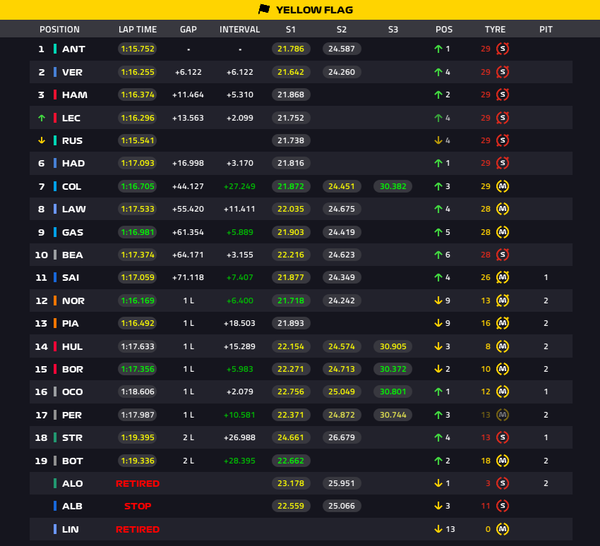Click HAD's soft tyre icon

click(x=502, y=163)
